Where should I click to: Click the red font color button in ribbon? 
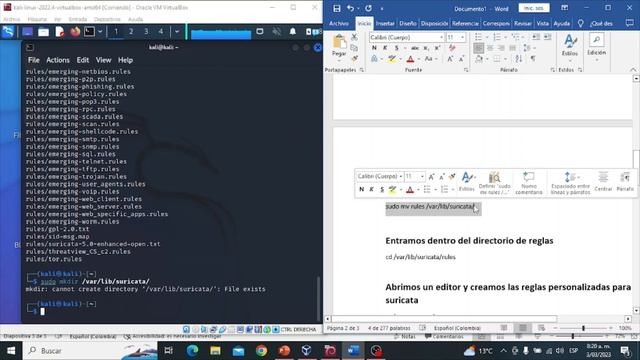tap(410, 59)
